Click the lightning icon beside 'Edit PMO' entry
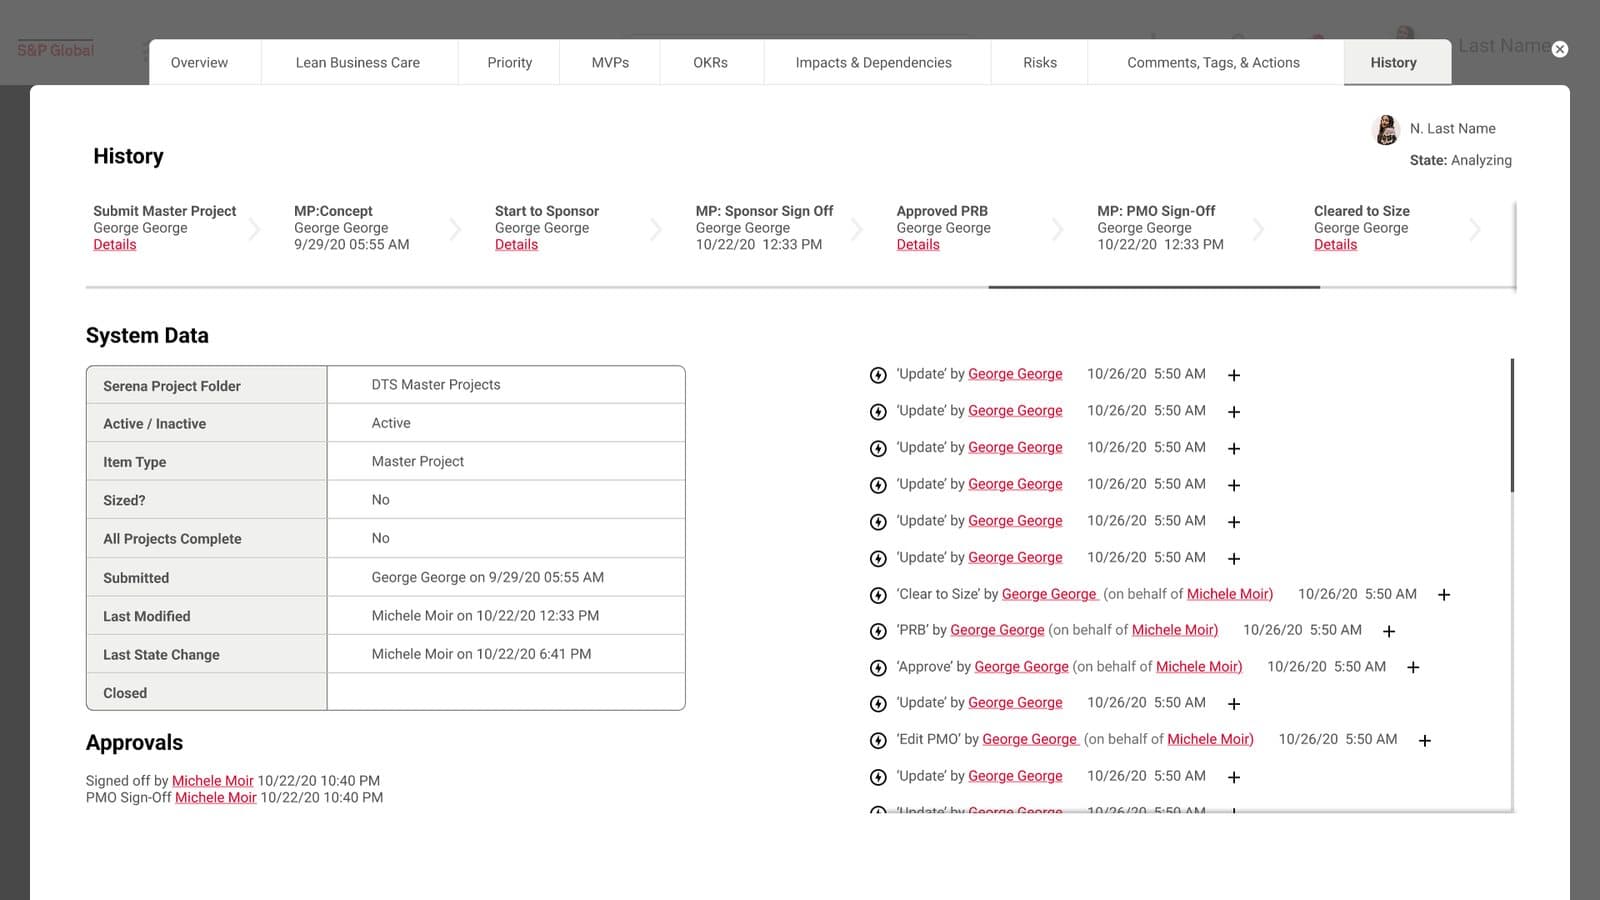1600x900 pixels. tap(878, 741)
